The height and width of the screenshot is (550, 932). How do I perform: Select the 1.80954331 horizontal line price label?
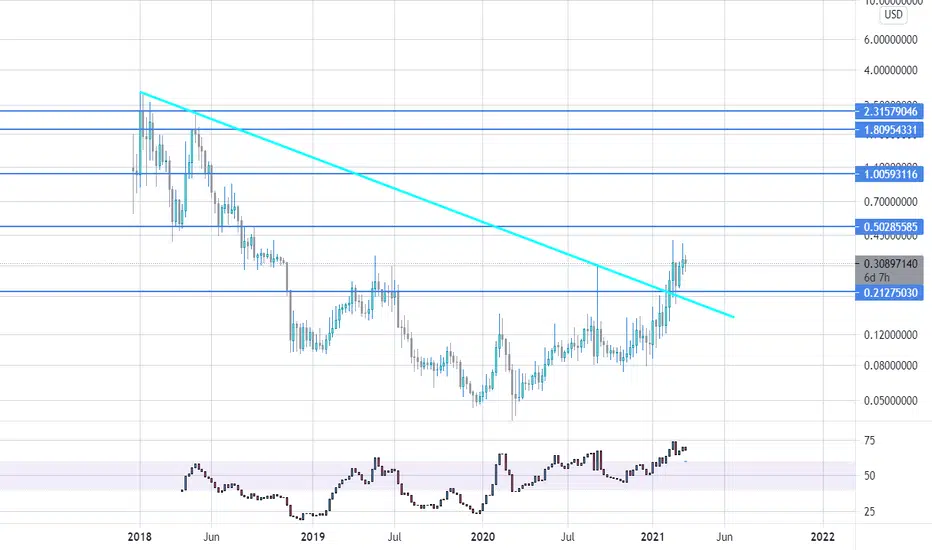click(889, 130)
